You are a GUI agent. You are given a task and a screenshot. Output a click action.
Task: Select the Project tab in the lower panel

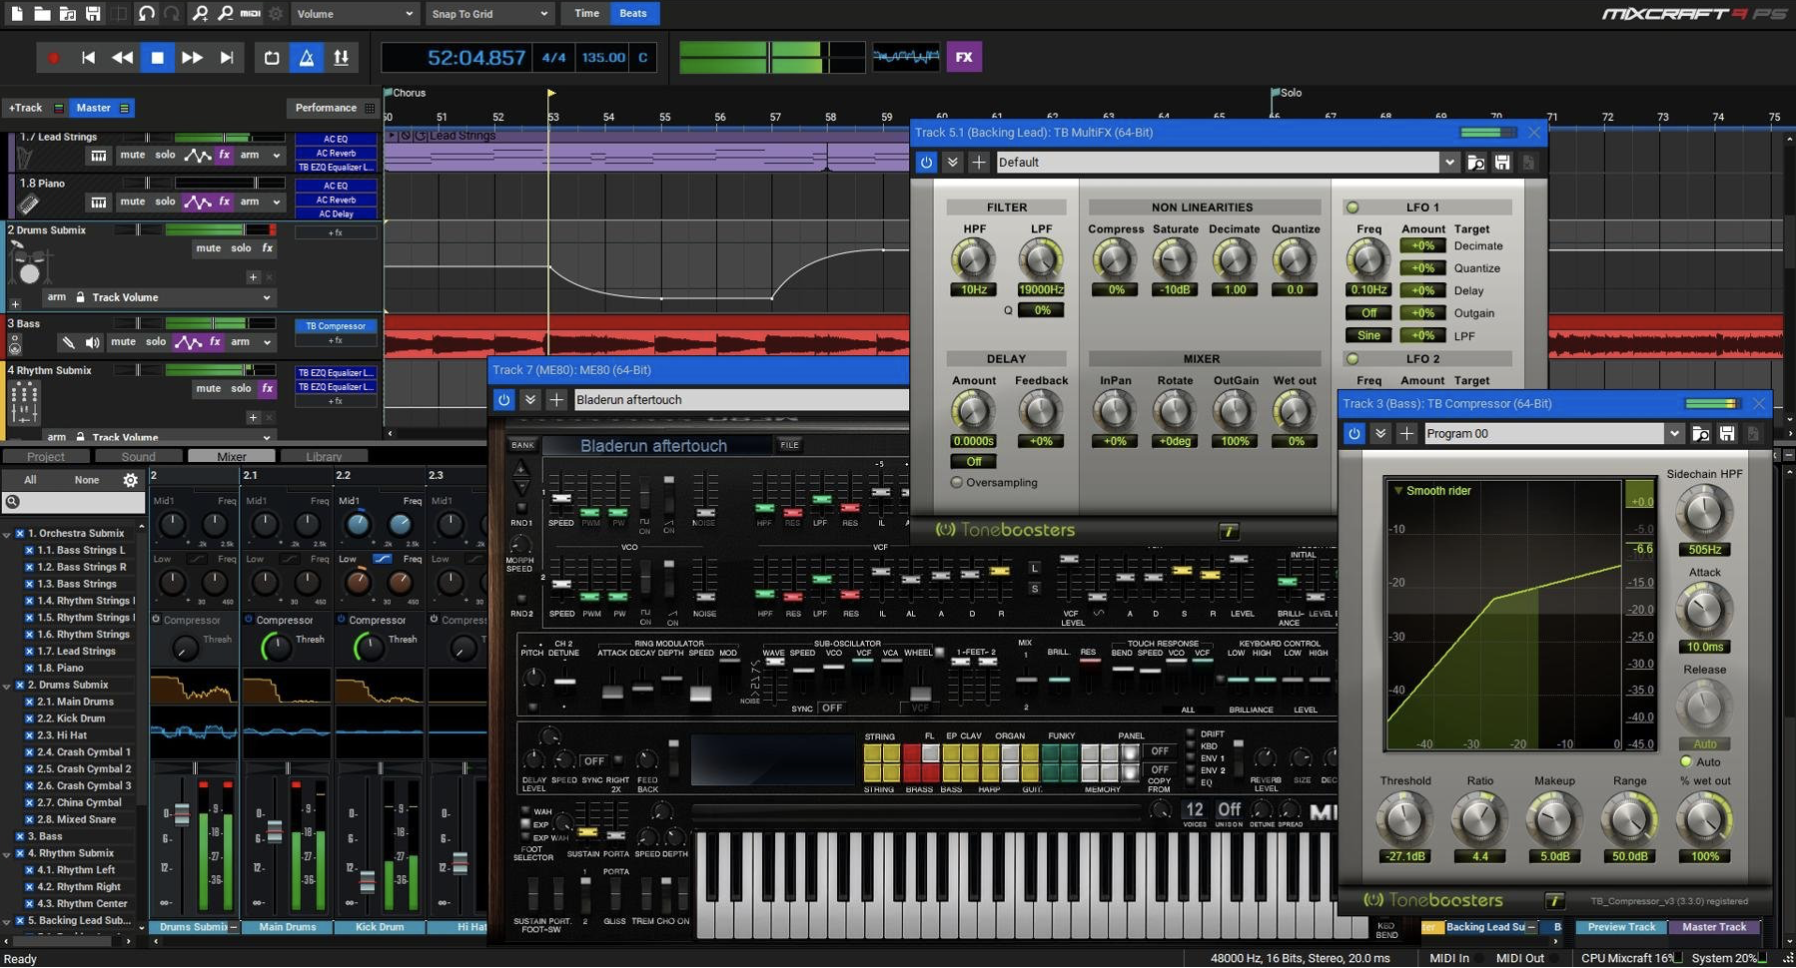46,456
